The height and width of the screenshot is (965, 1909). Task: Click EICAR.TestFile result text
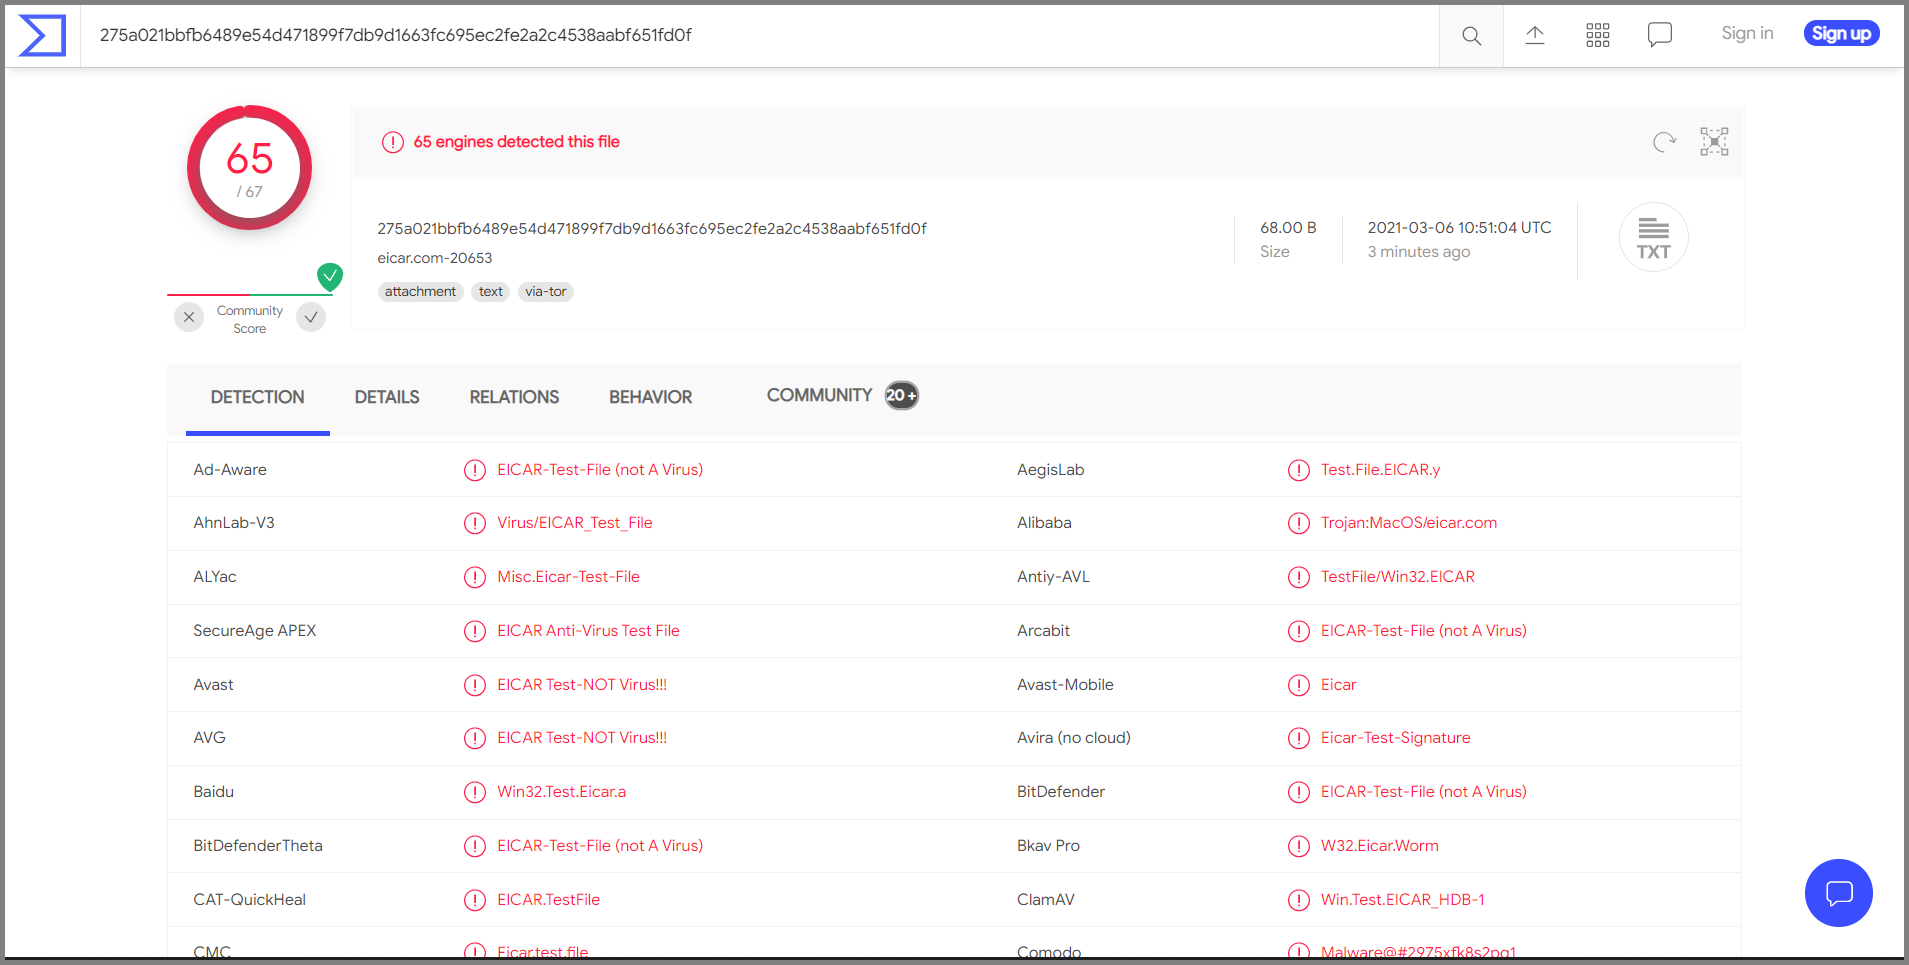pos(548,900)
